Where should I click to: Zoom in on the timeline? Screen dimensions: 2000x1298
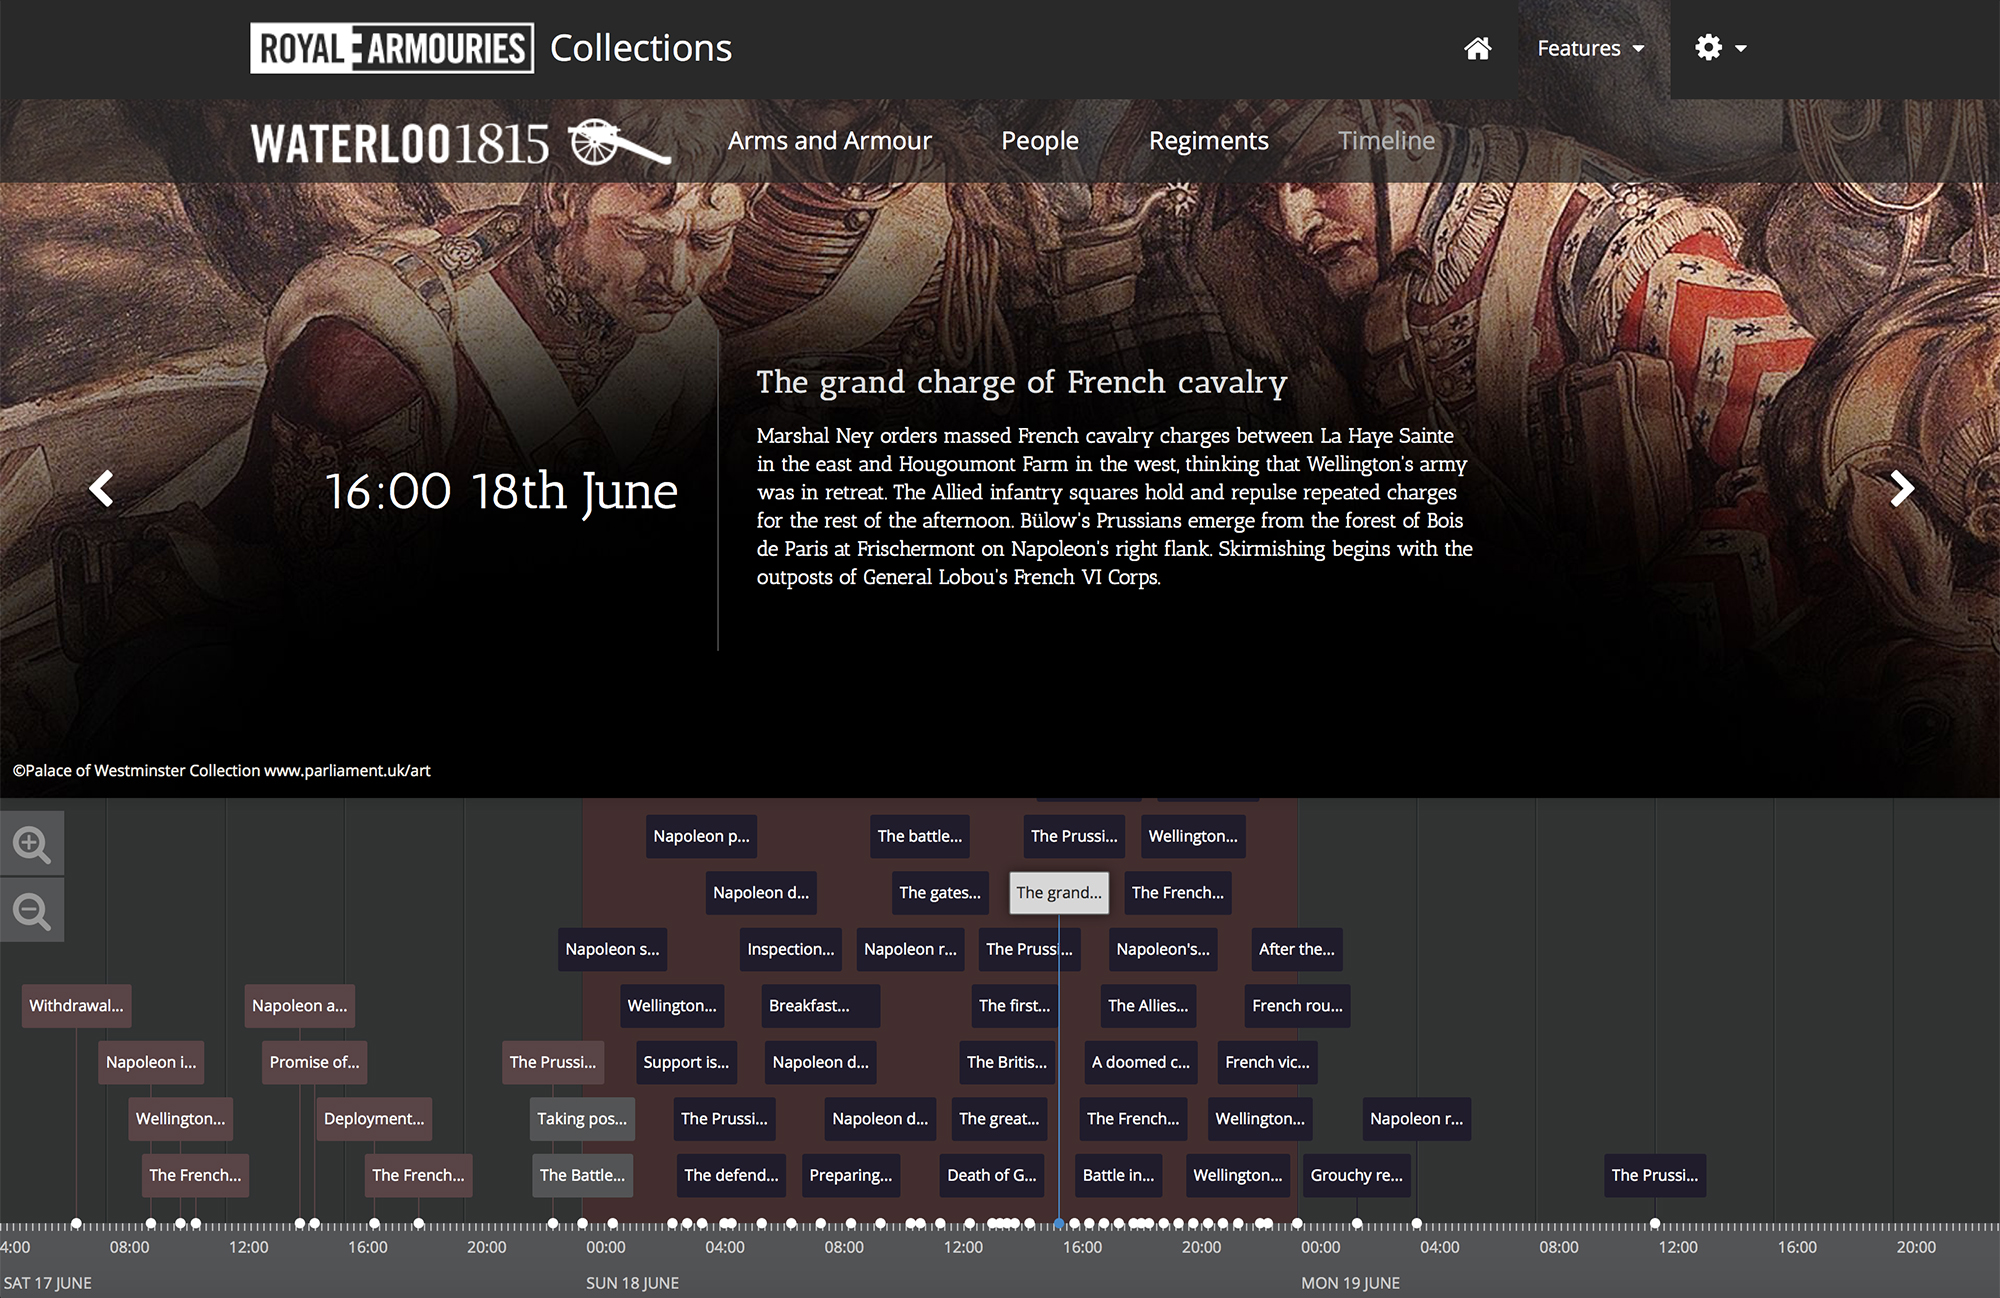tap(32, 843)
